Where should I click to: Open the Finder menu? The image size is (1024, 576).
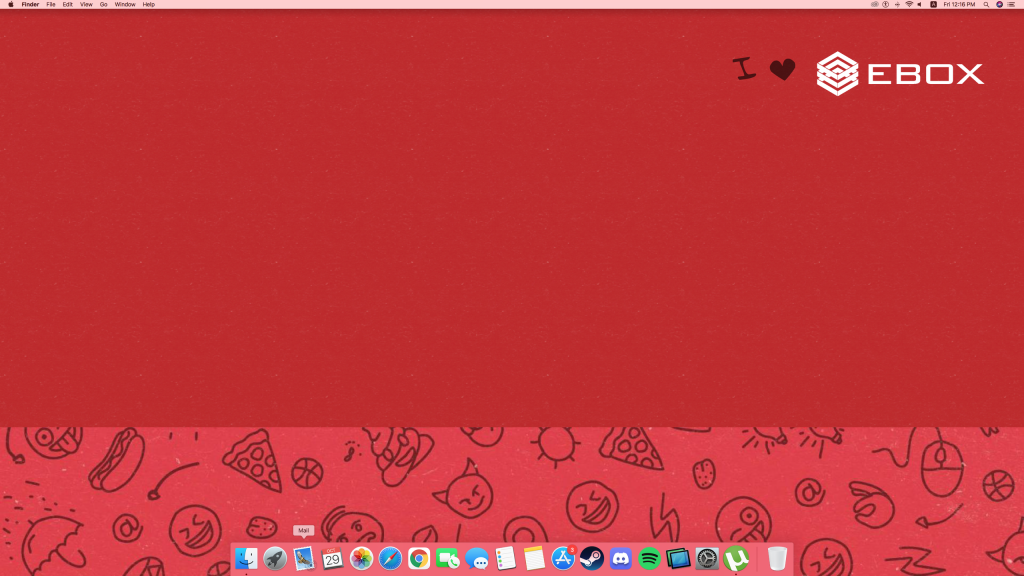30,5
